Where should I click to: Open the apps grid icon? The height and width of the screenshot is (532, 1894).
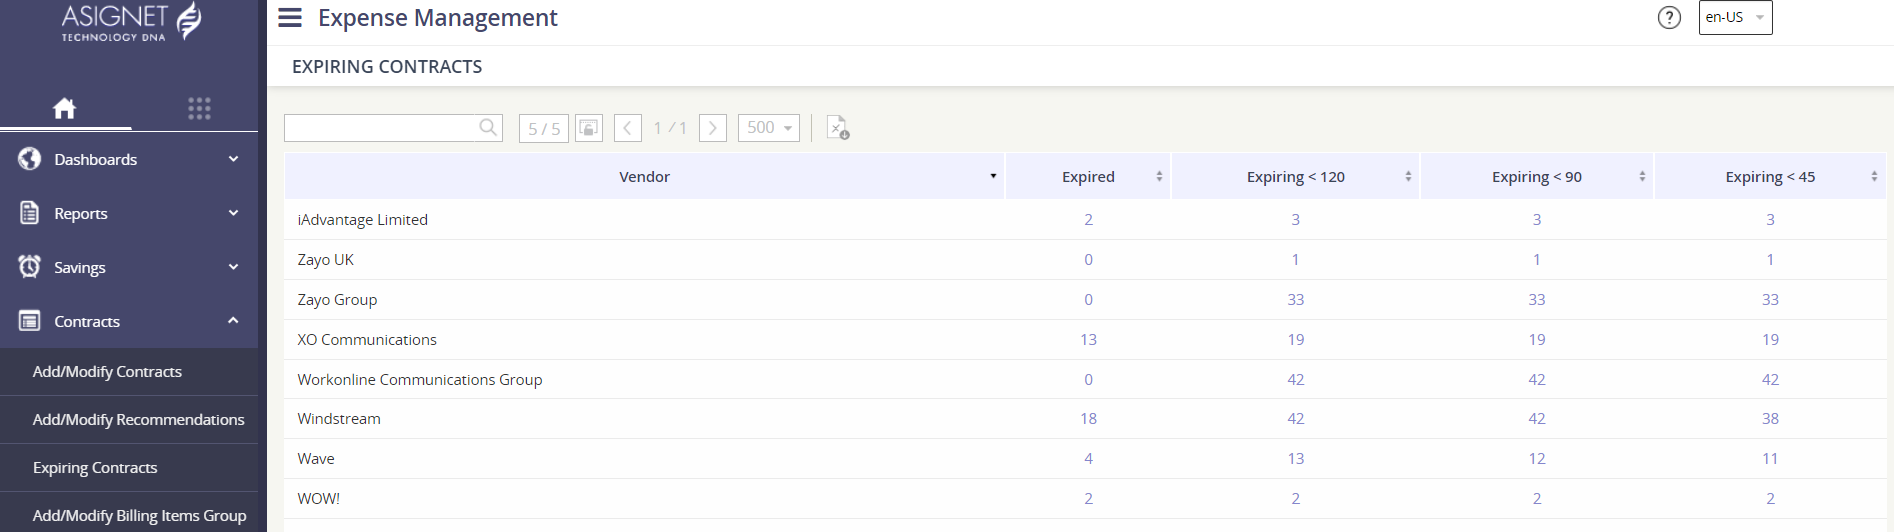pyautogui.click(x=199, y=108)
